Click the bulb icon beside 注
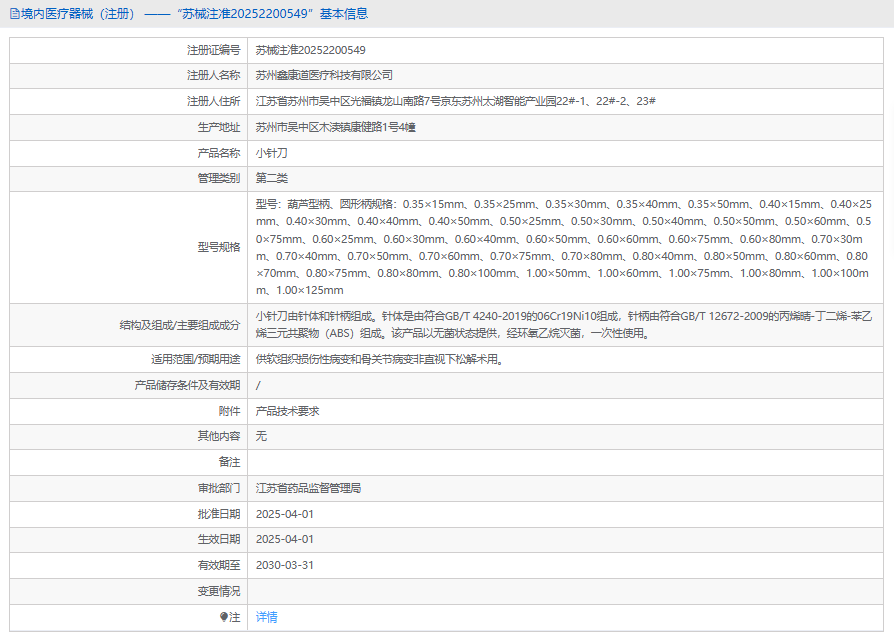Viewport: 894px width, 636px height. (224, 617)
